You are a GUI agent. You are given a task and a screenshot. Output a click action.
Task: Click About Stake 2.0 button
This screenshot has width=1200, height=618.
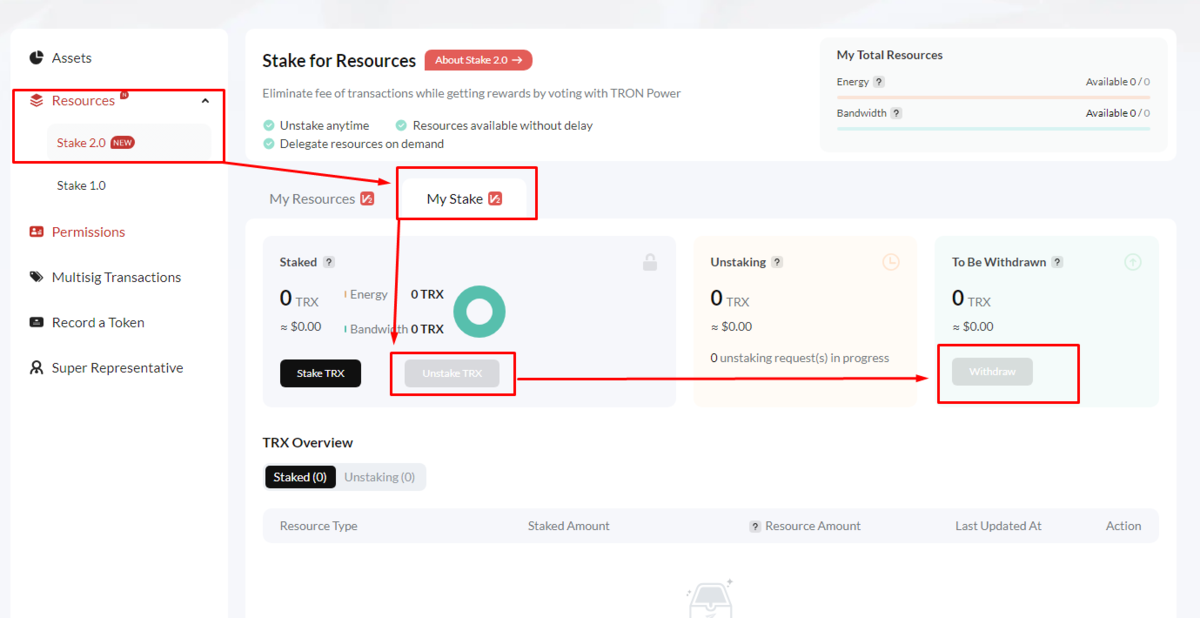click(x=478, y=60)
